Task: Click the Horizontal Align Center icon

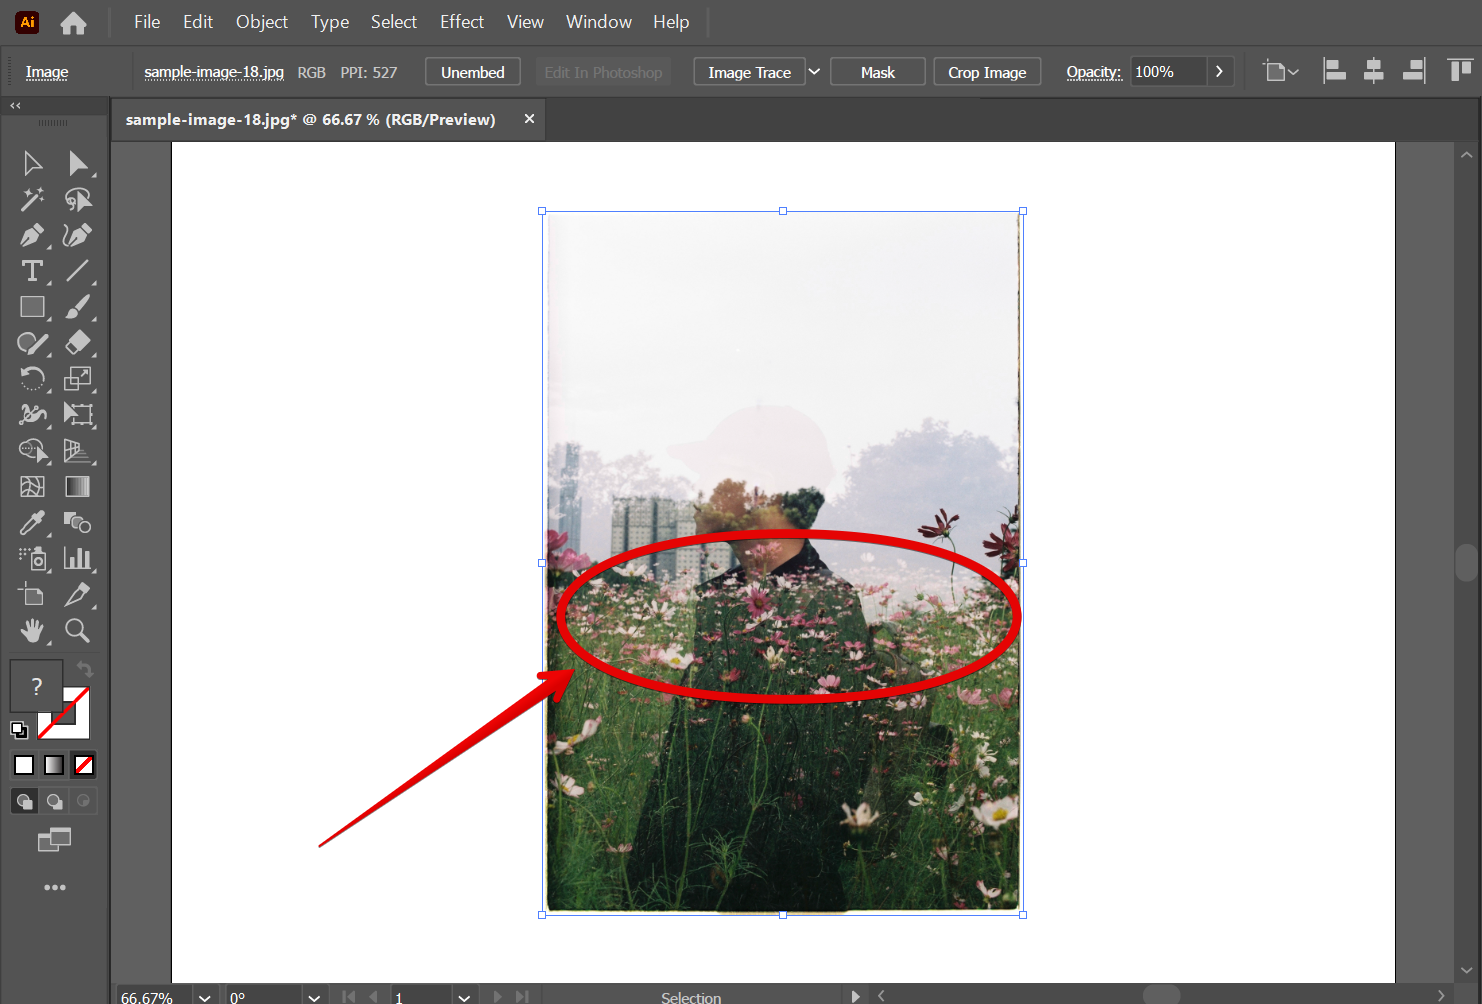Action: coord(1373,71)
